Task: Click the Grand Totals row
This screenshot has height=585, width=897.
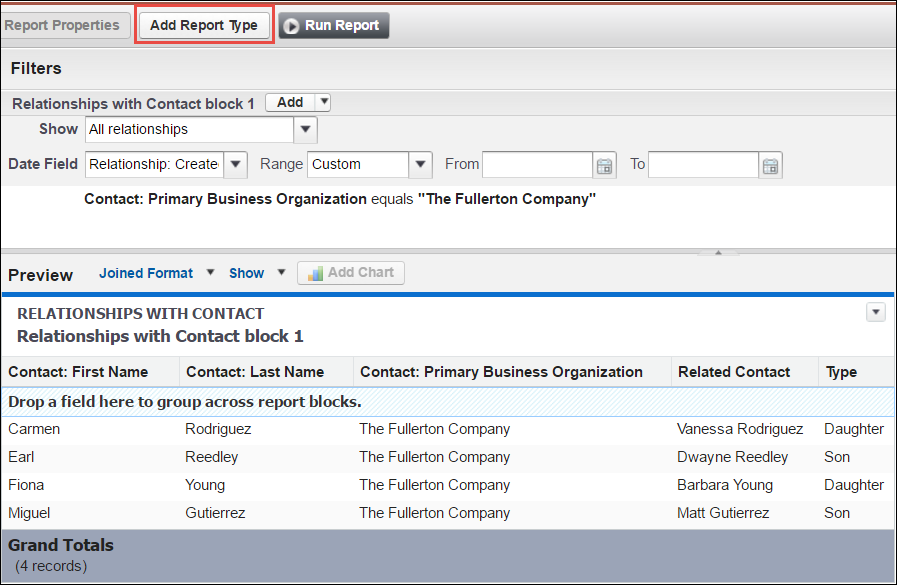Action: point(448,555)
